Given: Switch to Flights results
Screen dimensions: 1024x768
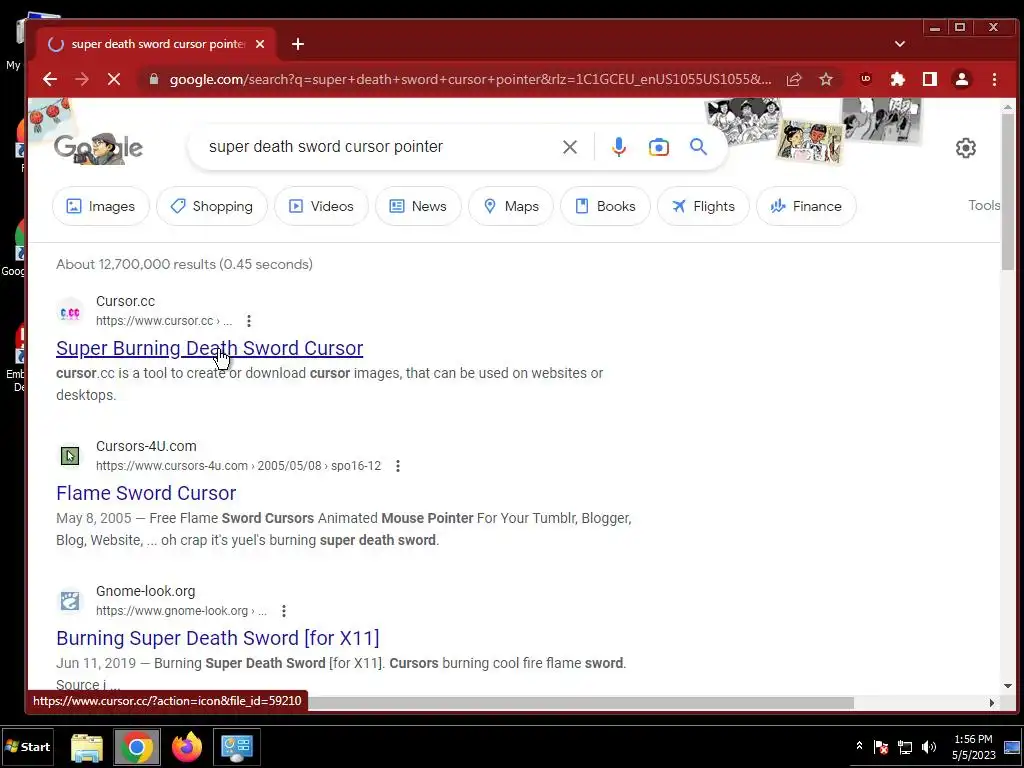Looking at the screenshot, I should (x=703, y=206).
